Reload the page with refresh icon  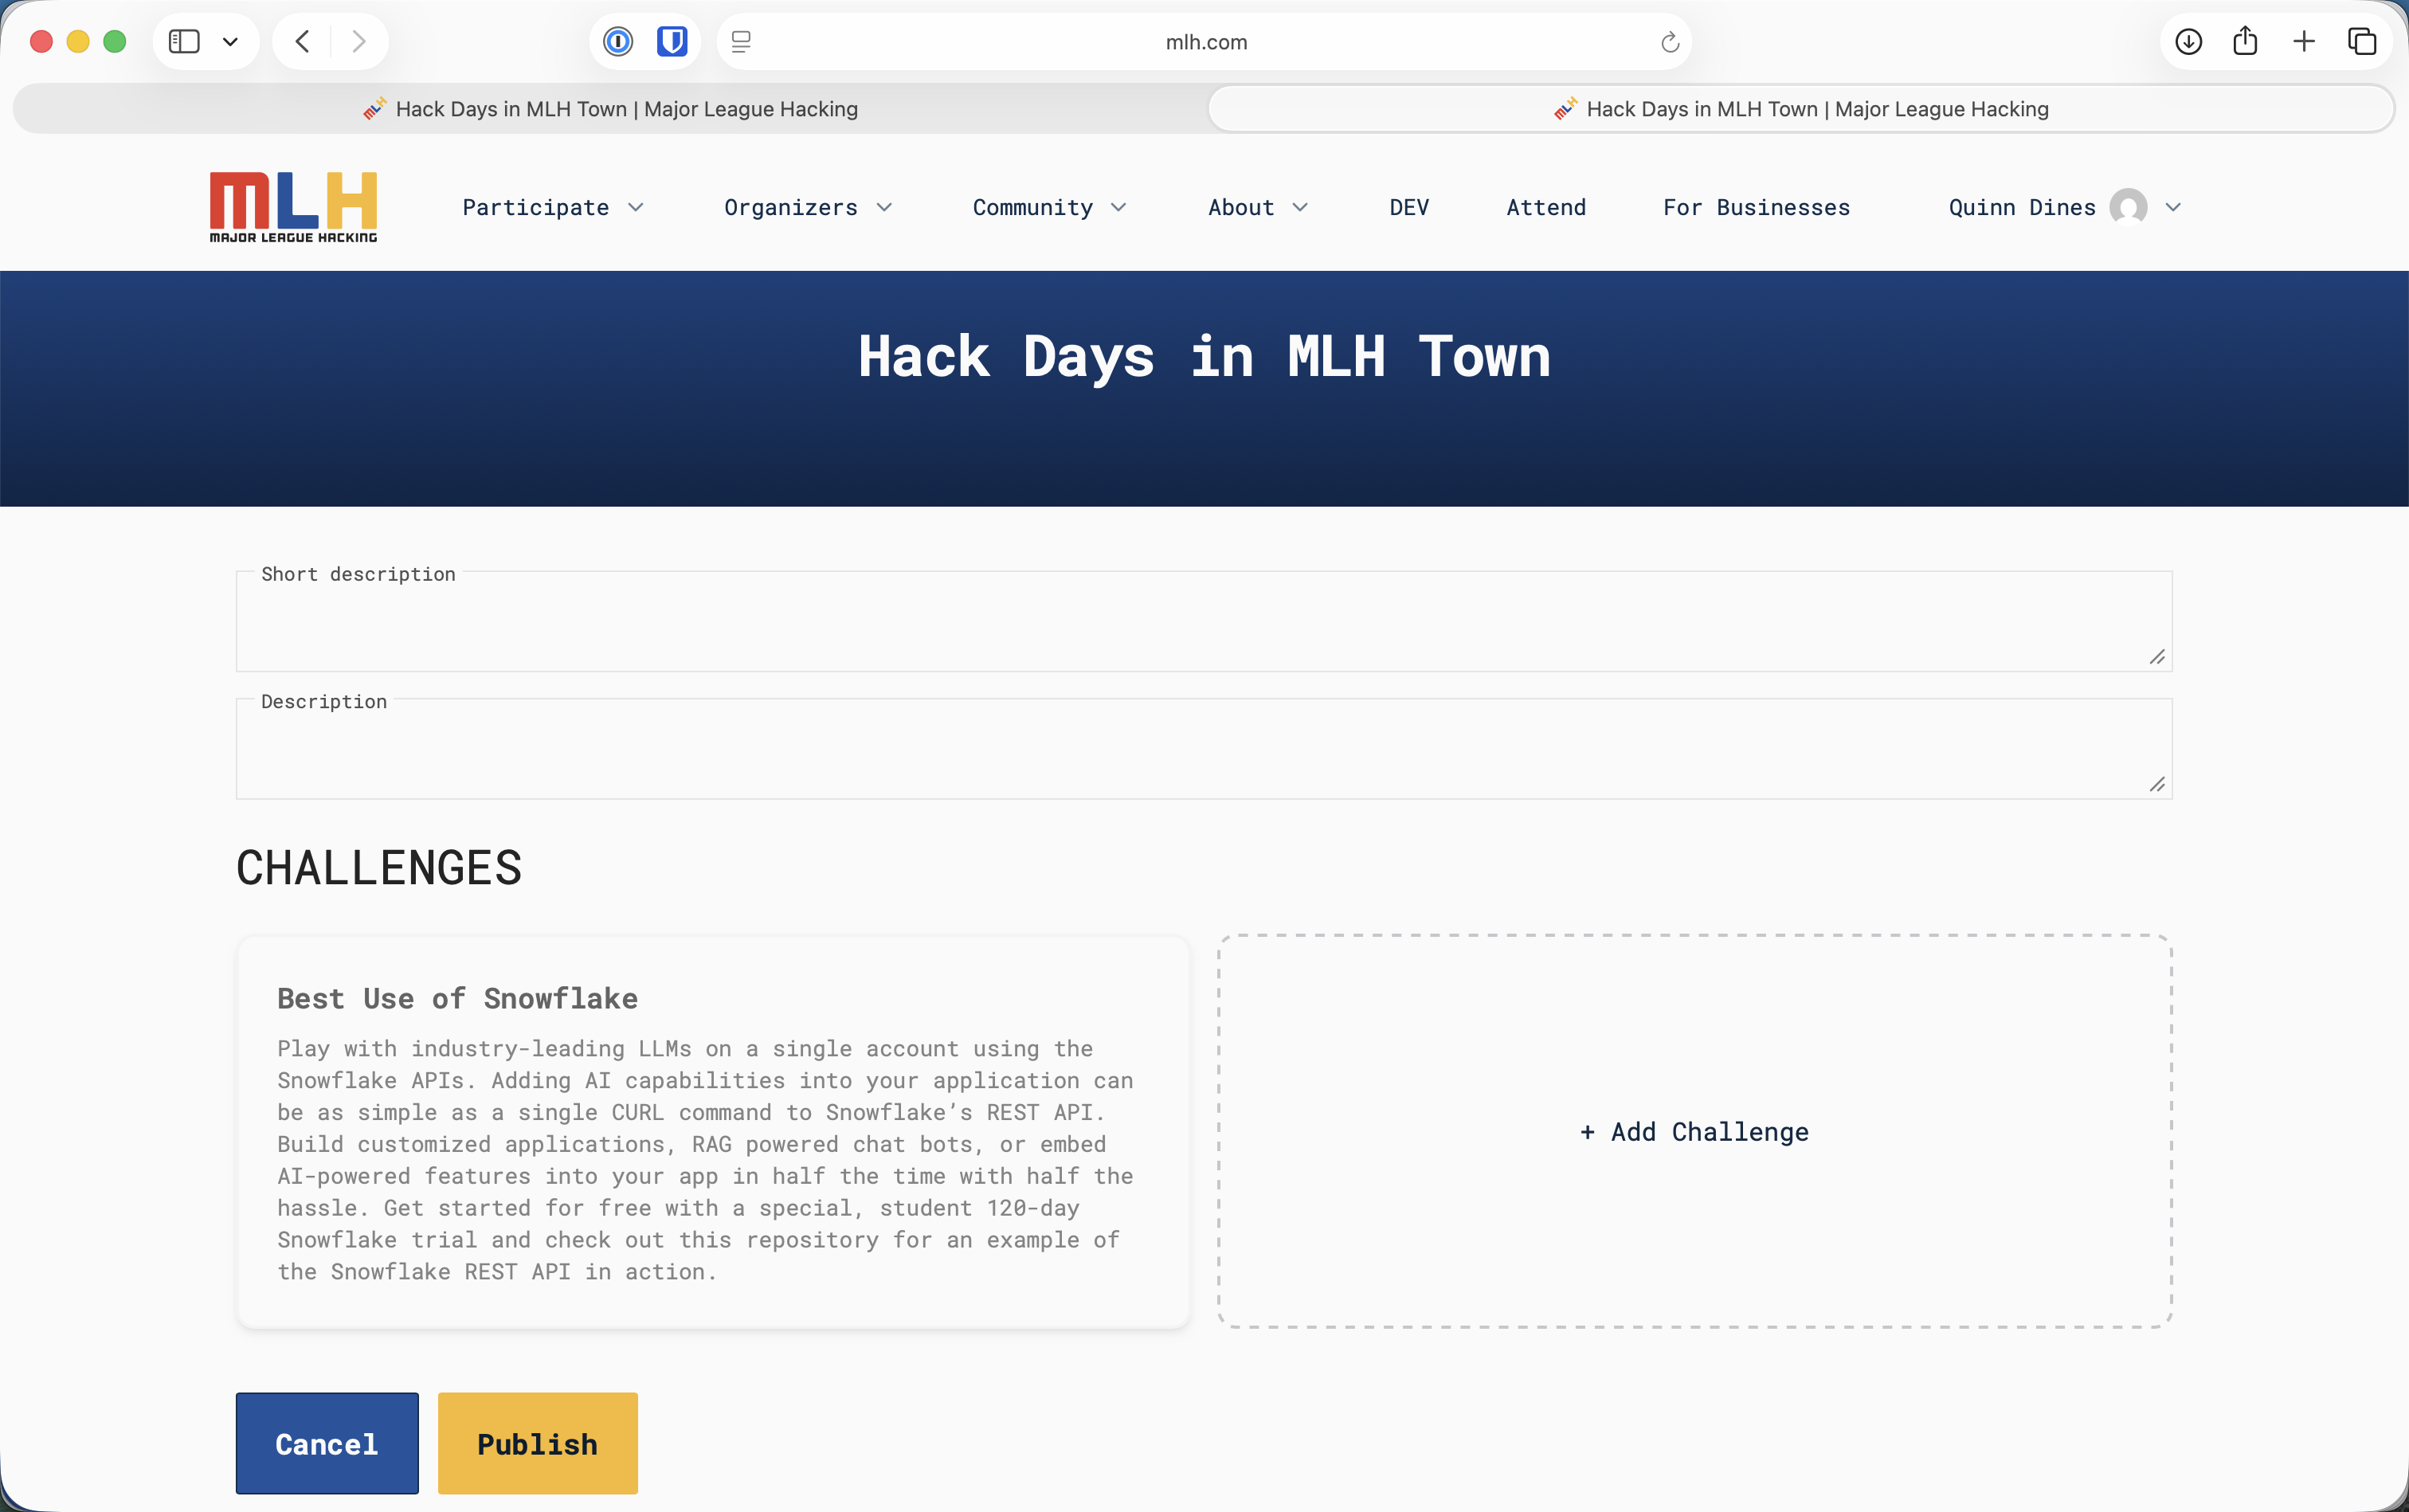click(x=1669, y=42)
